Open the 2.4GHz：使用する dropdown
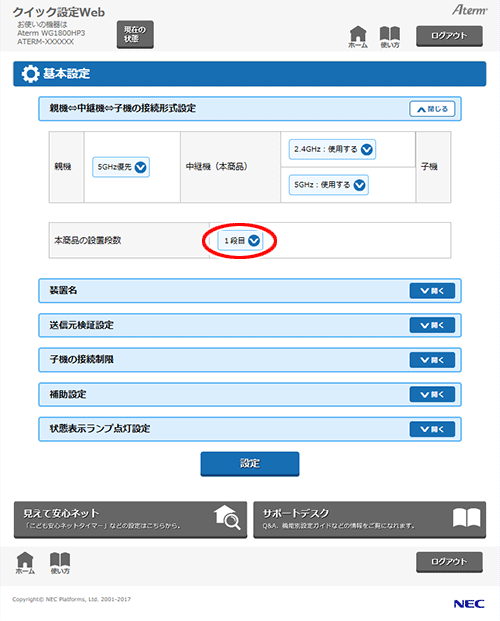 coord(332,149)
